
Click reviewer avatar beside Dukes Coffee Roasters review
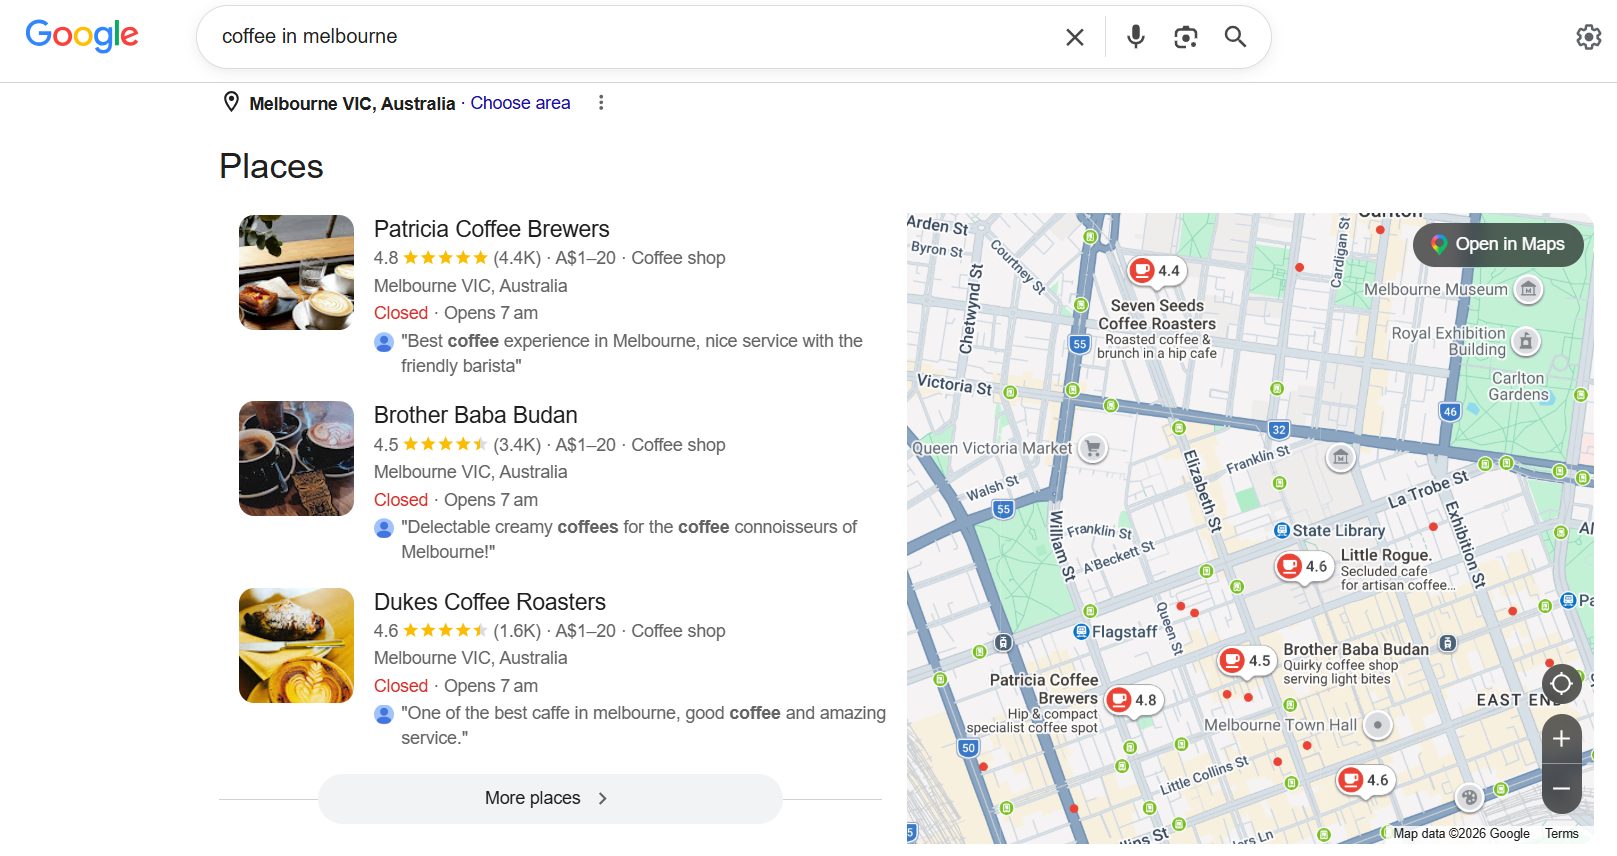pos(383,714)
